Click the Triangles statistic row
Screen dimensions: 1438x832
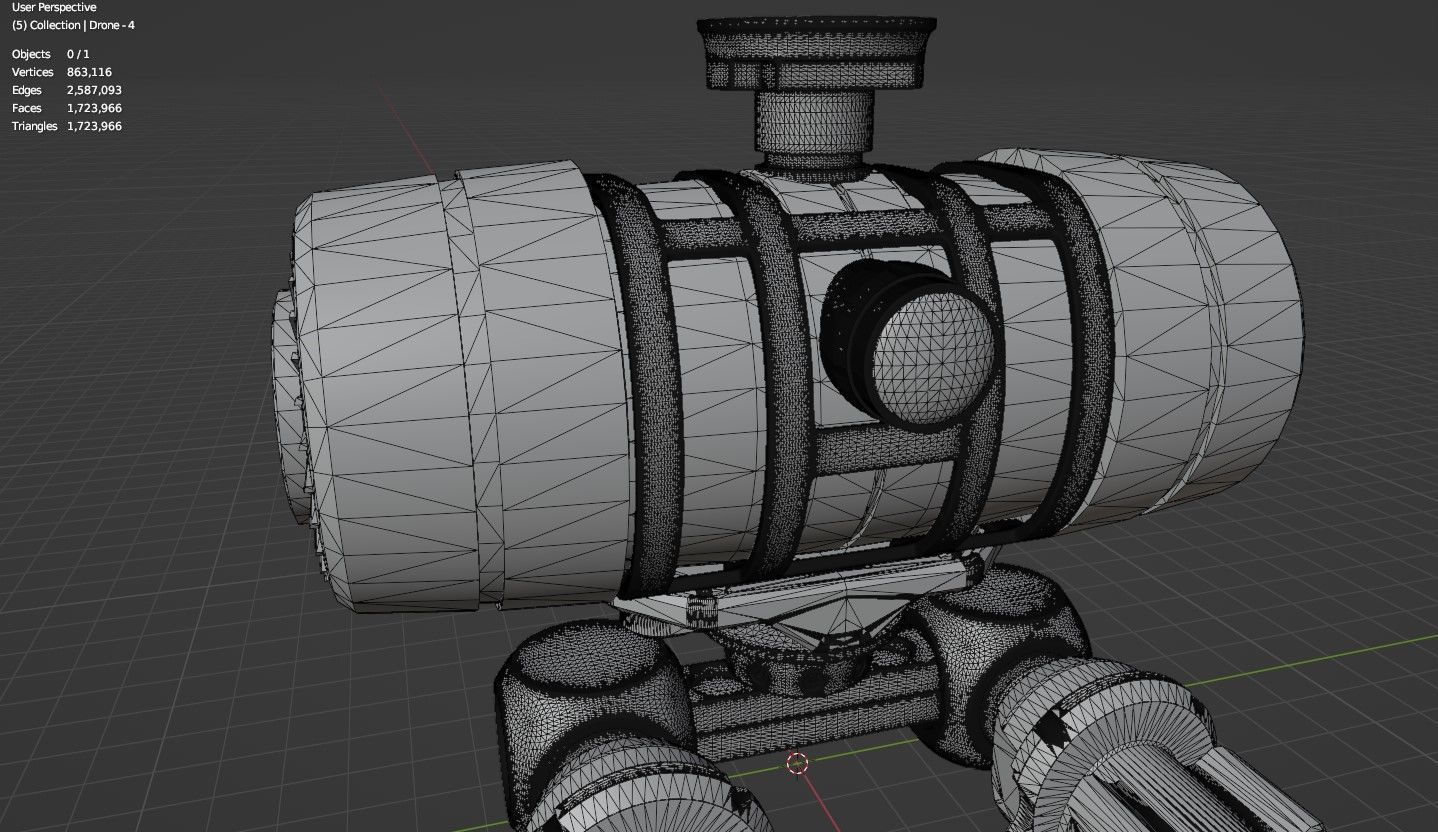pyautogui.click(x=67, y=126)
